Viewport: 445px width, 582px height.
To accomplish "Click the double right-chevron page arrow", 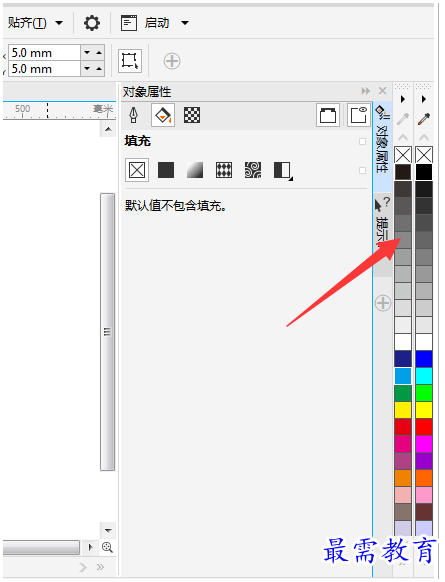I will [x=100, y=567].
